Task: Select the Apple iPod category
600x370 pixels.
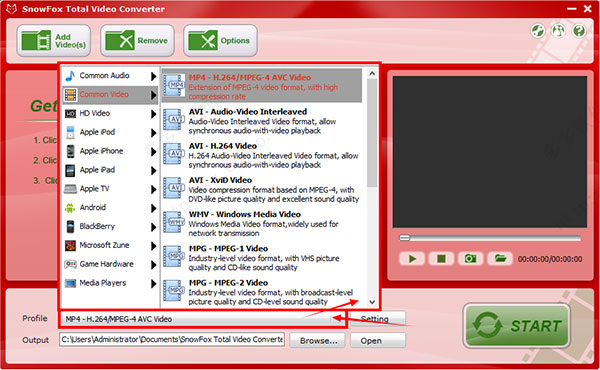Action: pyautogui.click(x=110, y=132)
